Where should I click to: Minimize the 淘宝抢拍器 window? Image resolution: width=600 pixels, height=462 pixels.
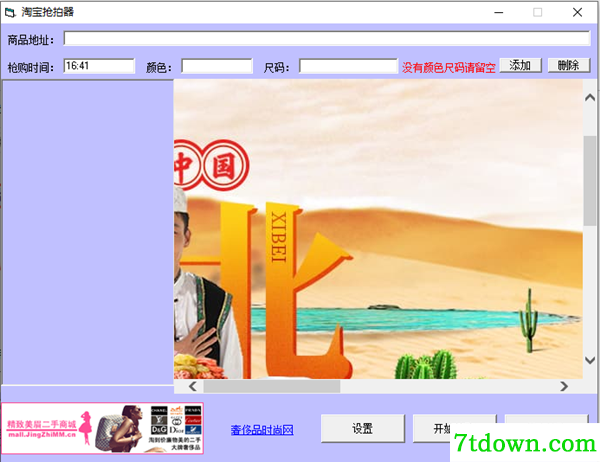click(x=499, y=13)
